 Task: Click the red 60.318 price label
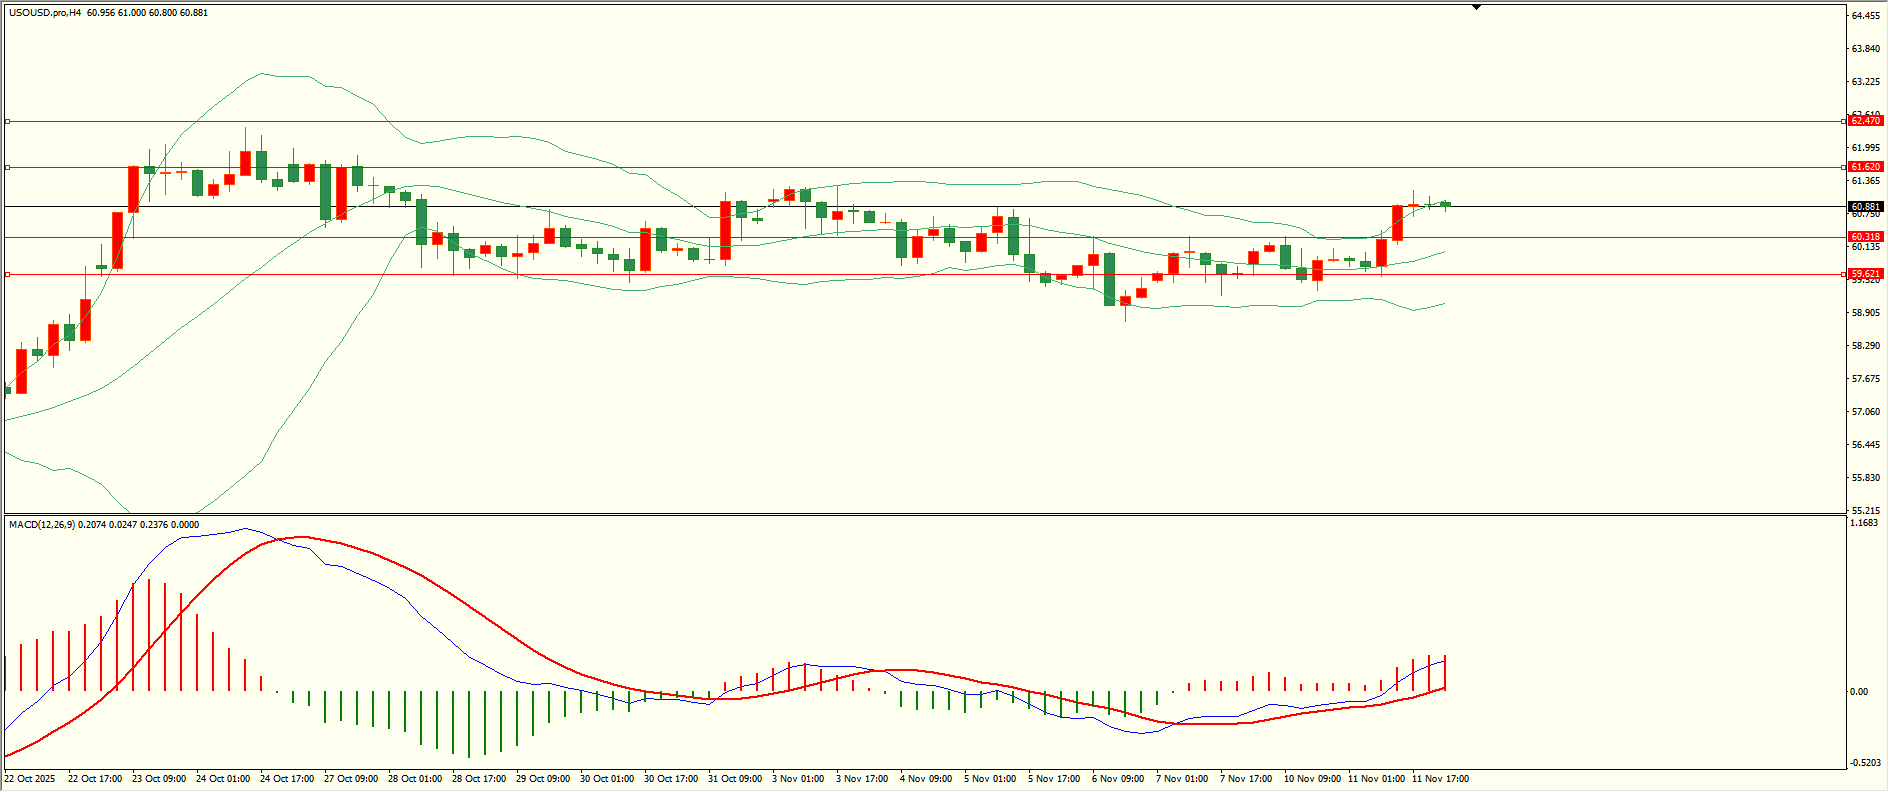click(1865, 237)
